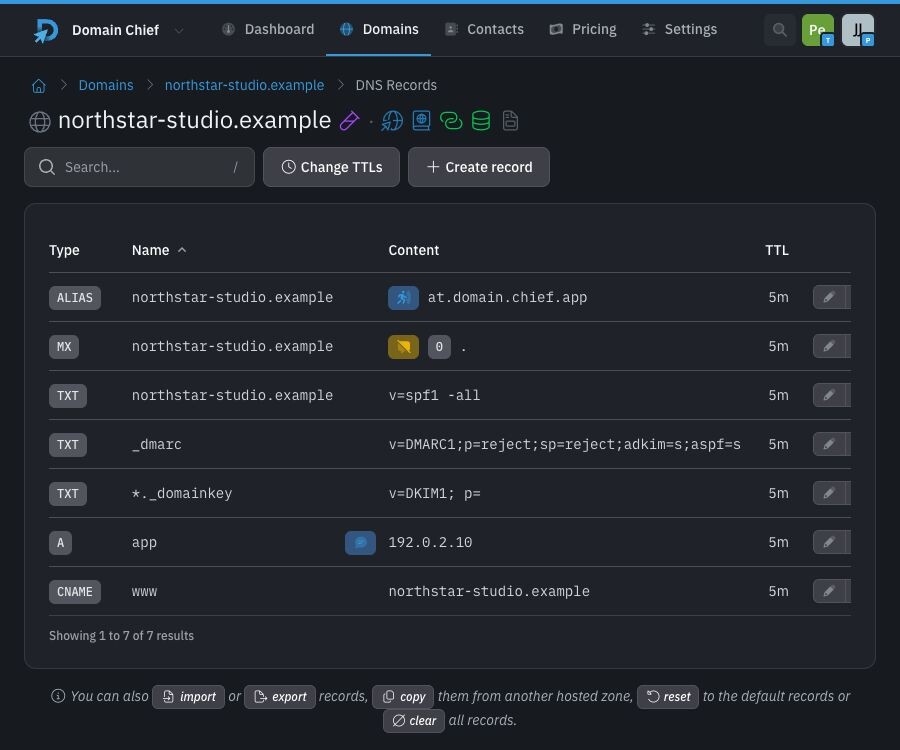Open the Settings tab
This screenshot has height=750, width=900.
pos(680,29)
